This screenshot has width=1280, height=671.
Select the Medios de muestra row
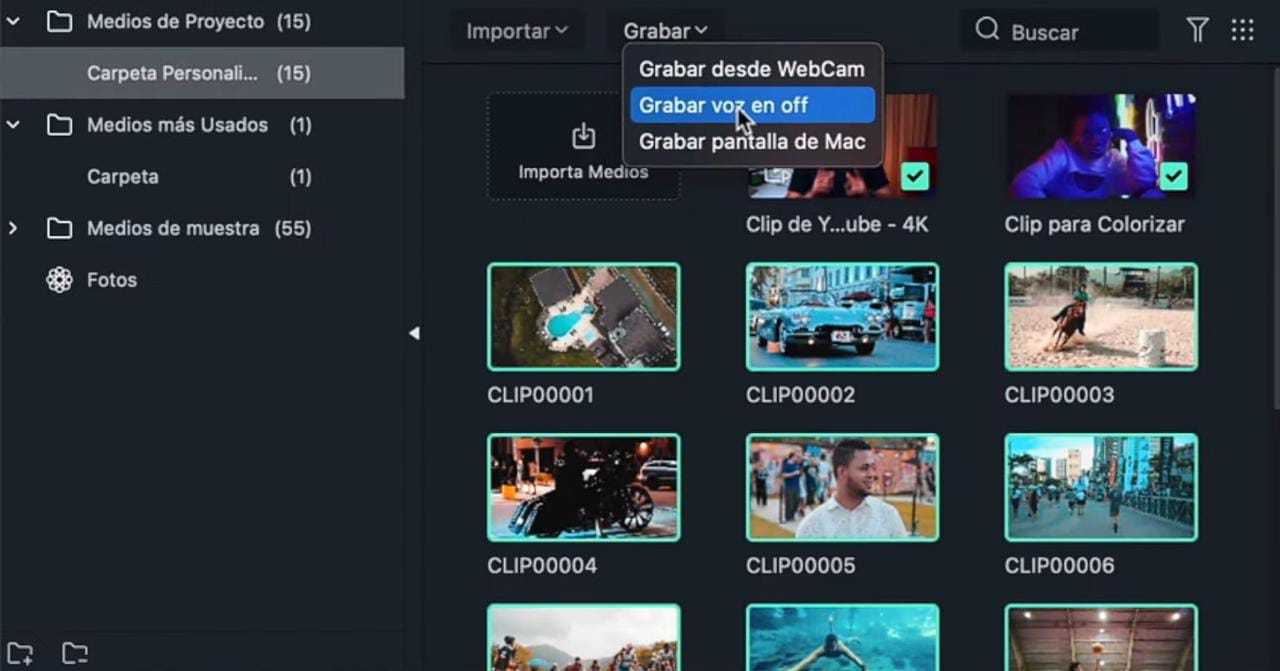pyautogui.click(x=202, y=228)
